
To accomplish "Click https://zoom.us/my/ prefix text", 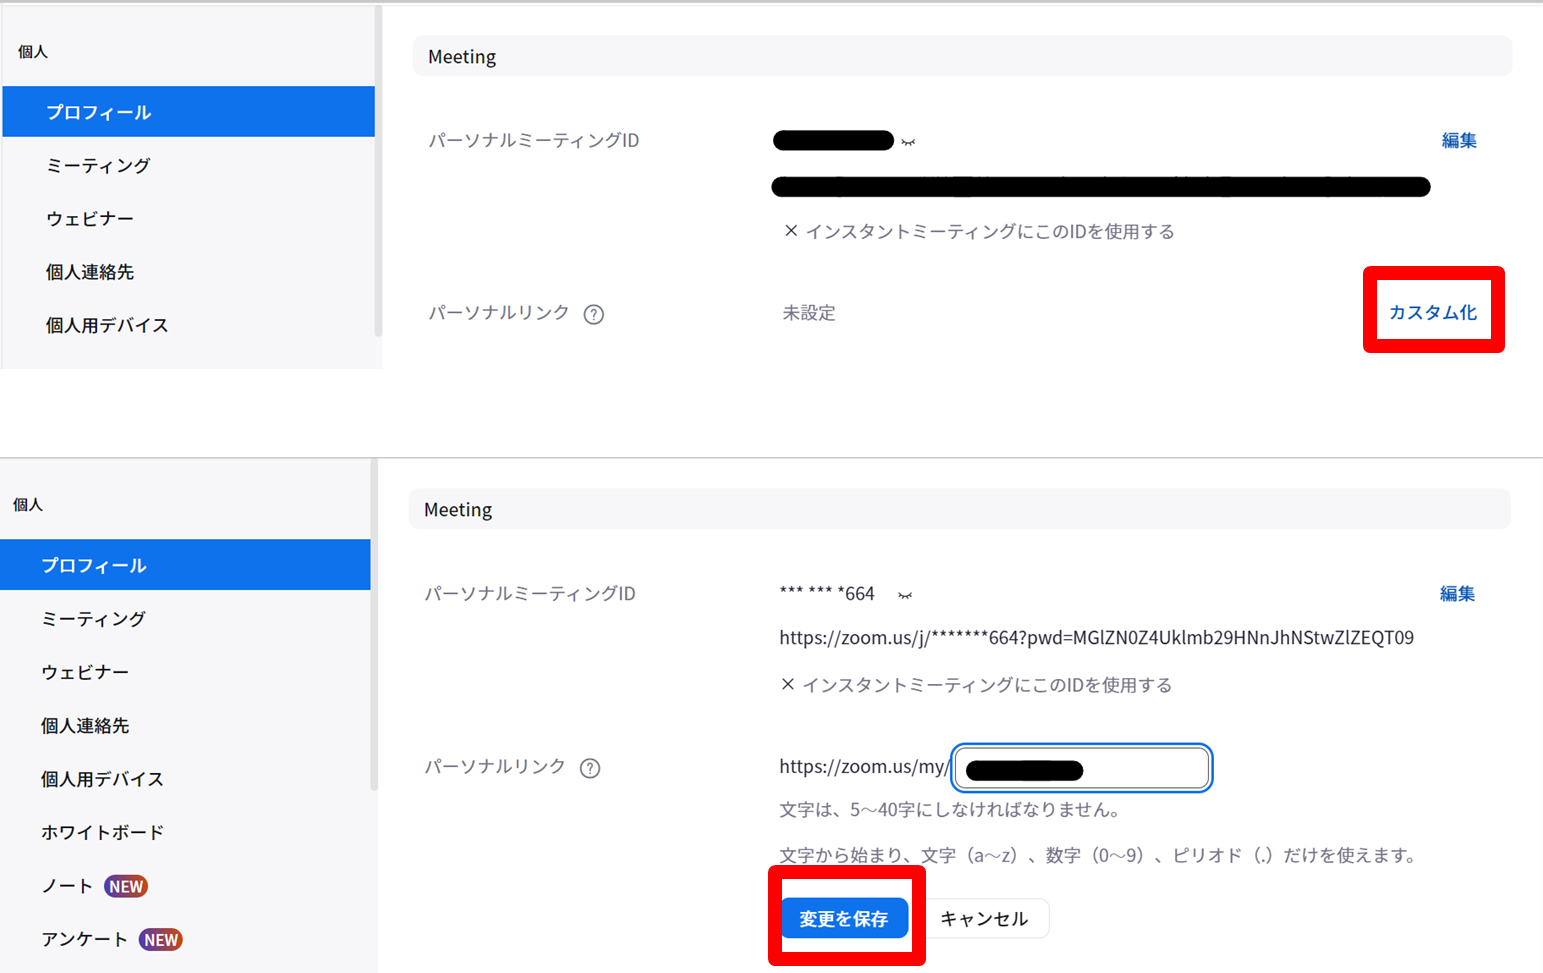I will (864, 766).
